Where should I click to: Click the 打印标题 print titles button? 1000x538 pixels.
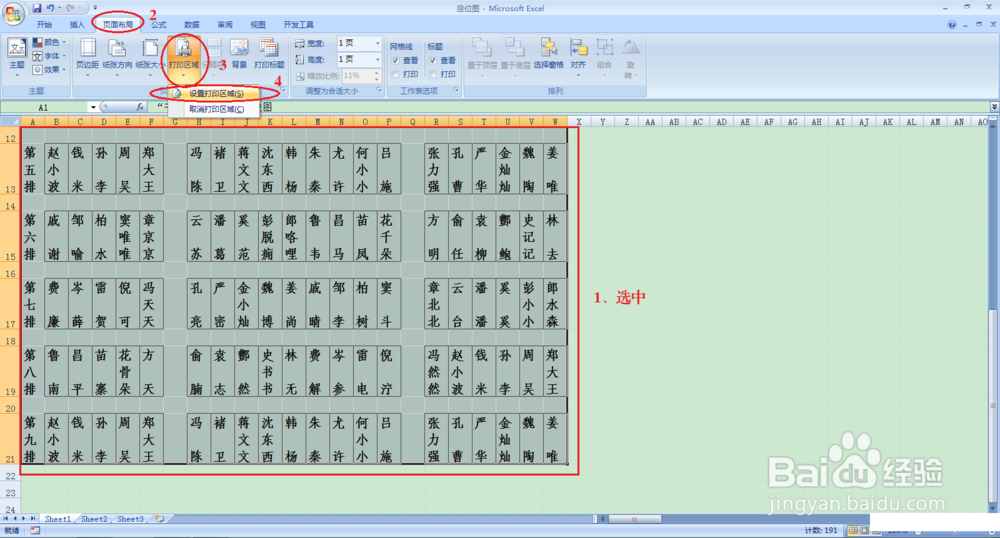pos(269,56)
